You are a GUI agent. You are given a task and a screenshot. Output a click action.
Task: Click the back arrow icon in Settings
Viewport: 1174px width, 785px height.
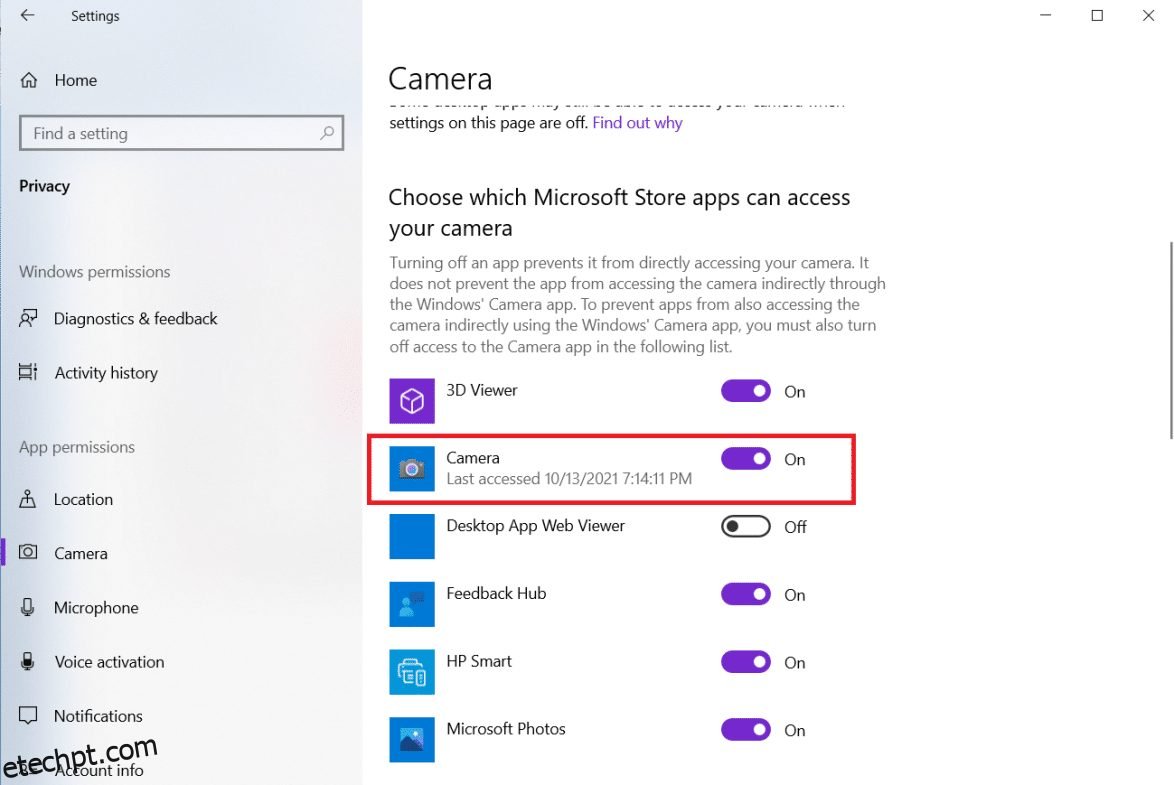coord(28,15)
